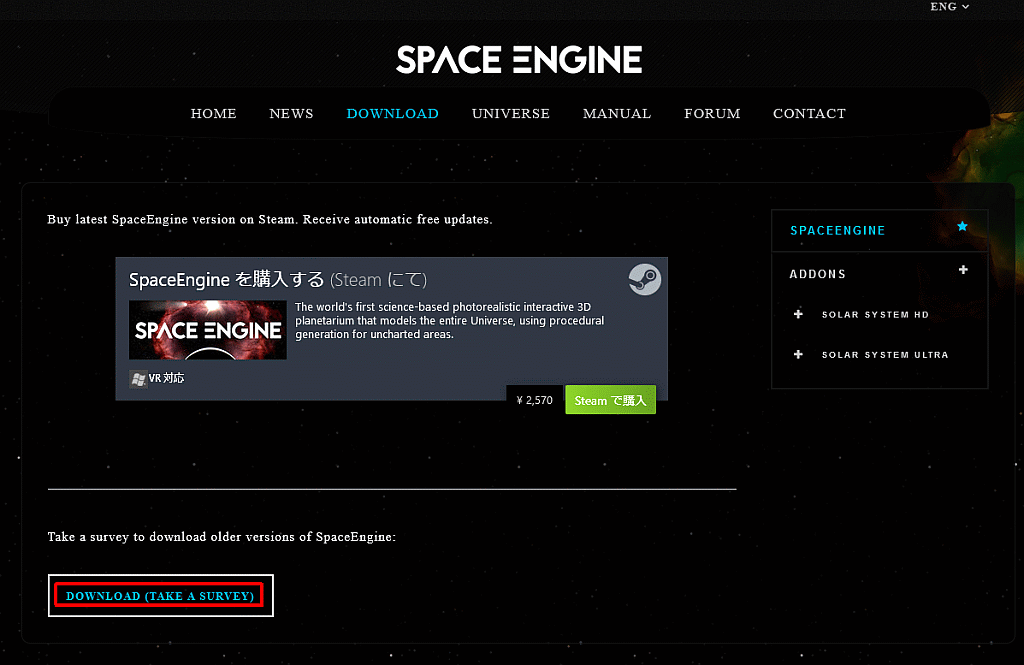
Task: Open the Steam logo icon in widget
Action: click(645, 280)
